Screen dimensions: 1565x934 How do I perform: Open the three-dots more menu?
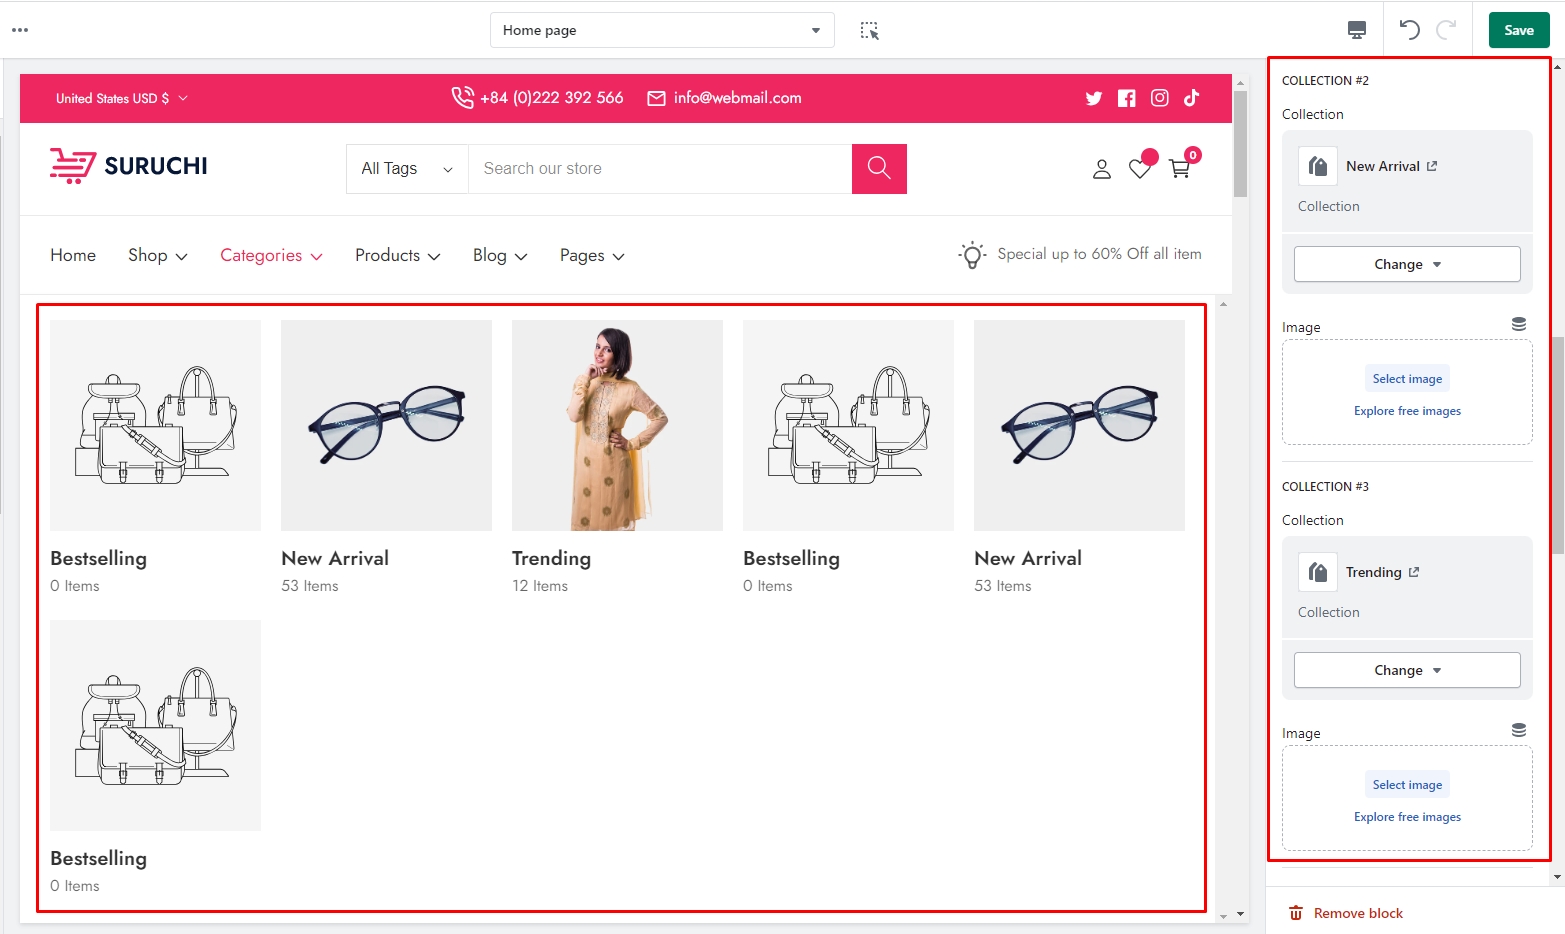tap(20, 30)
